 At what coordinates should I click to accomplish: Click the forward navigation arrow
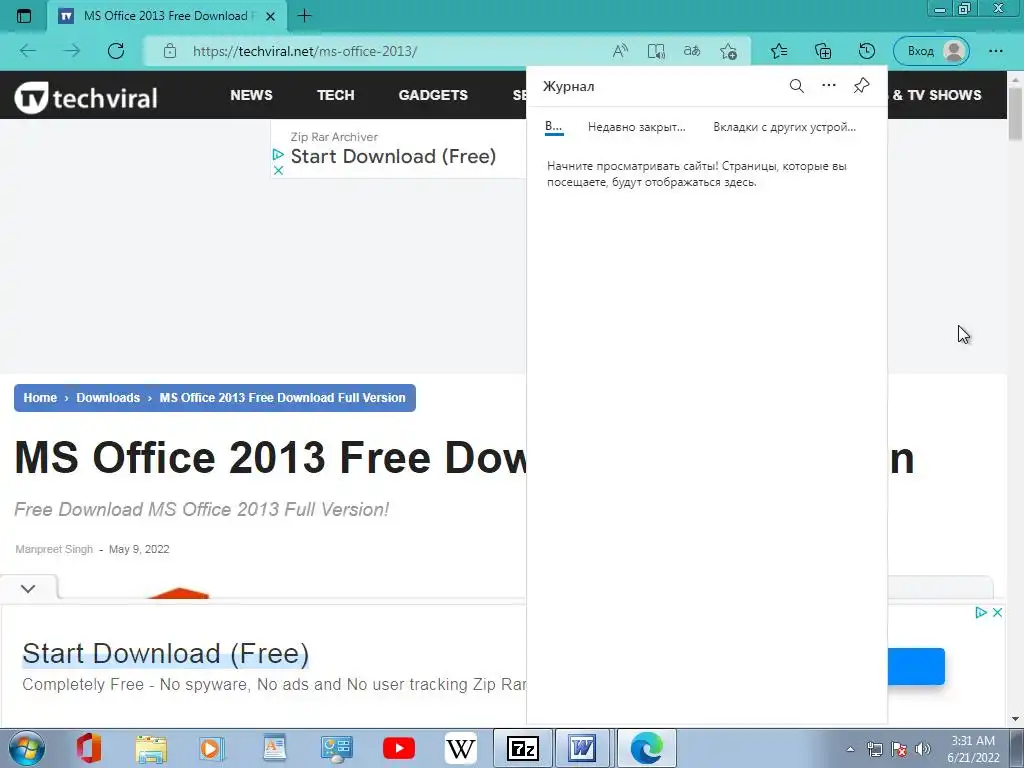click(x=72, y=51)
